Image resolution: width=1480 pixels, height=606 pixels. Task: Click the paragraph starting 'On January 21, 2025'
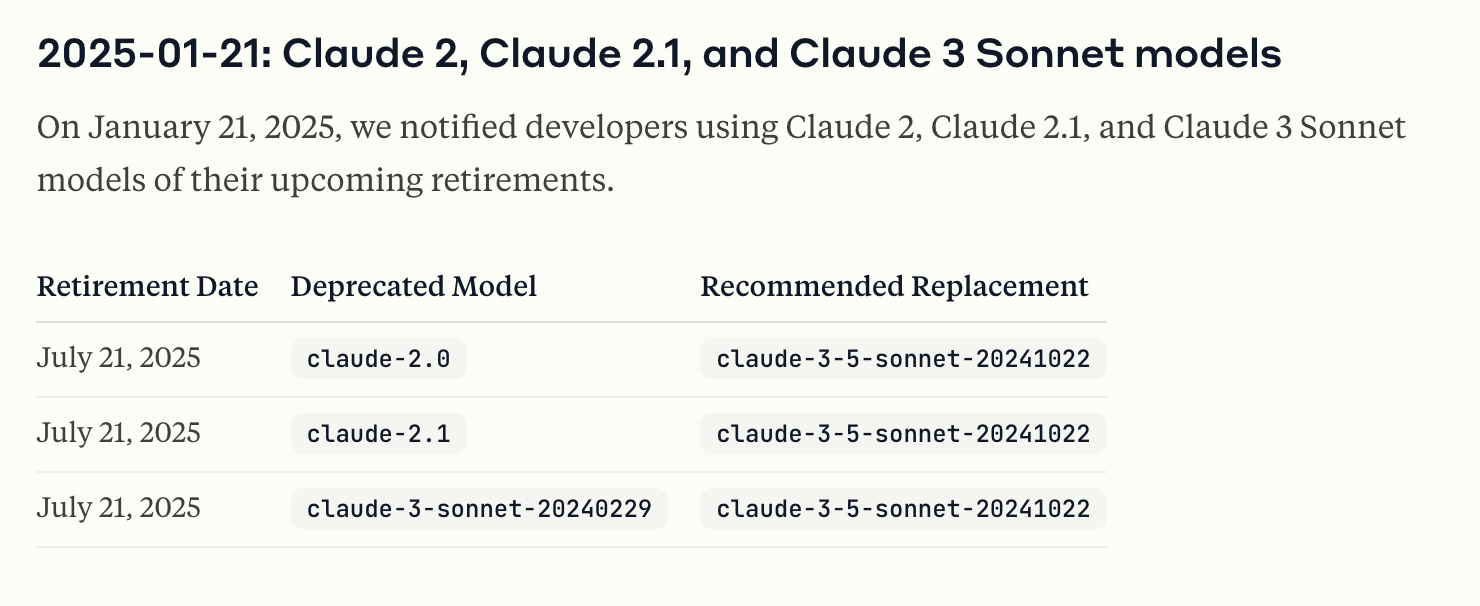(721, 154)
